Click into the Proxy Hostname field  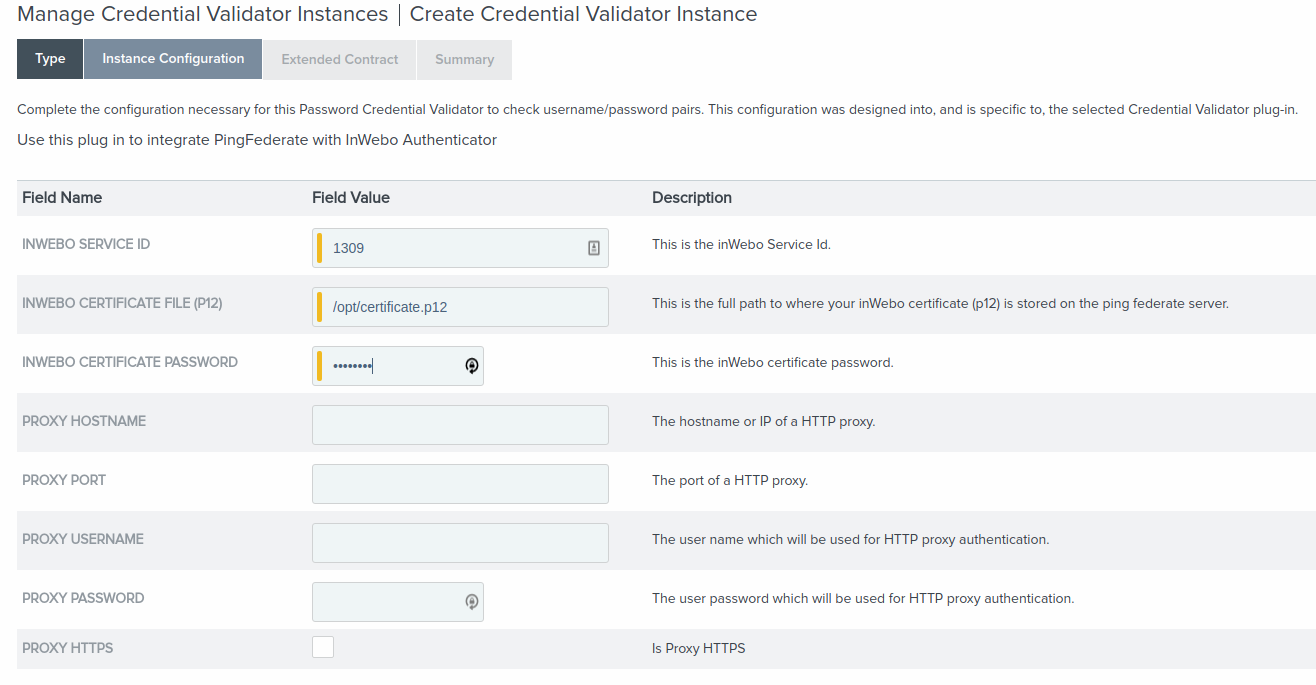[460, 425]
